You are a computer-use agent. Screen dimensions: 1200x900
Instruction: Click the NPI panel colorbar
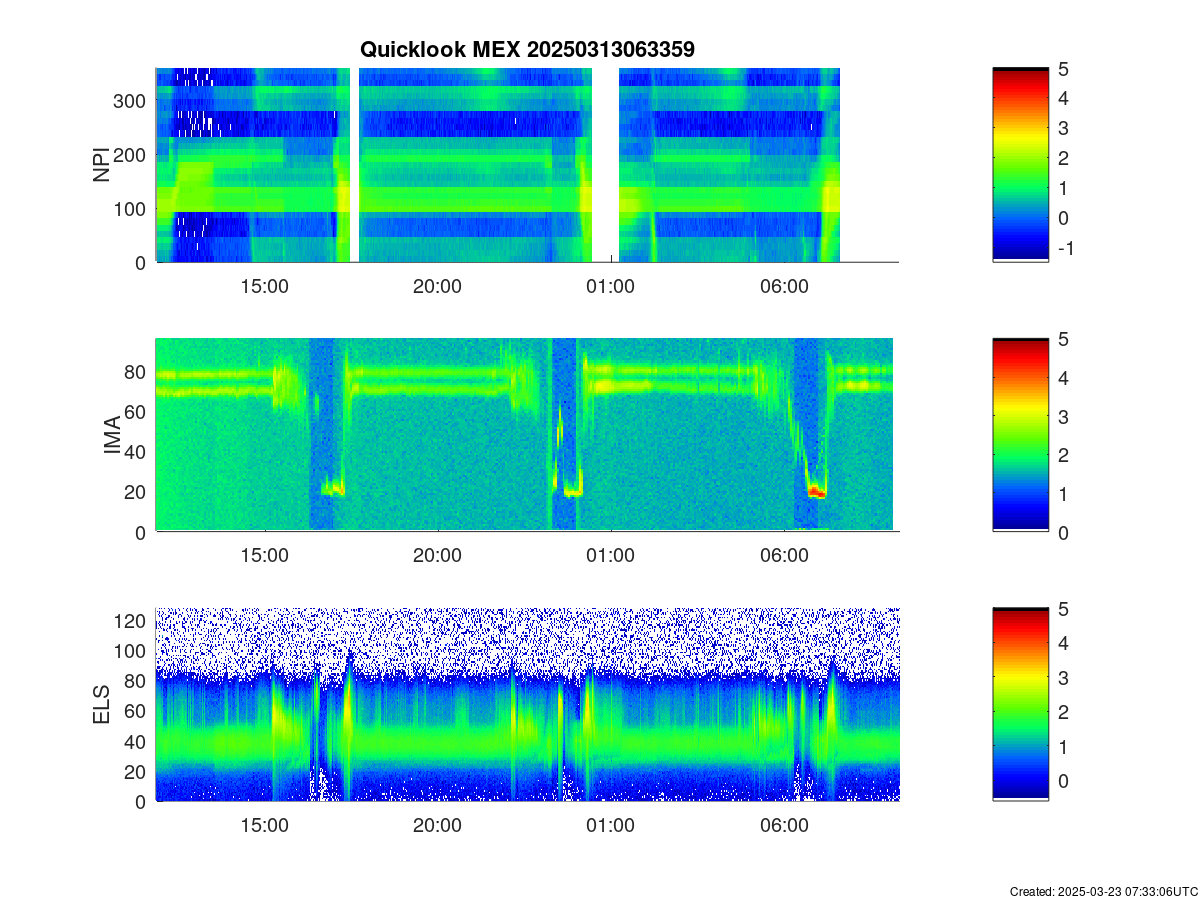click(1021, 165)
